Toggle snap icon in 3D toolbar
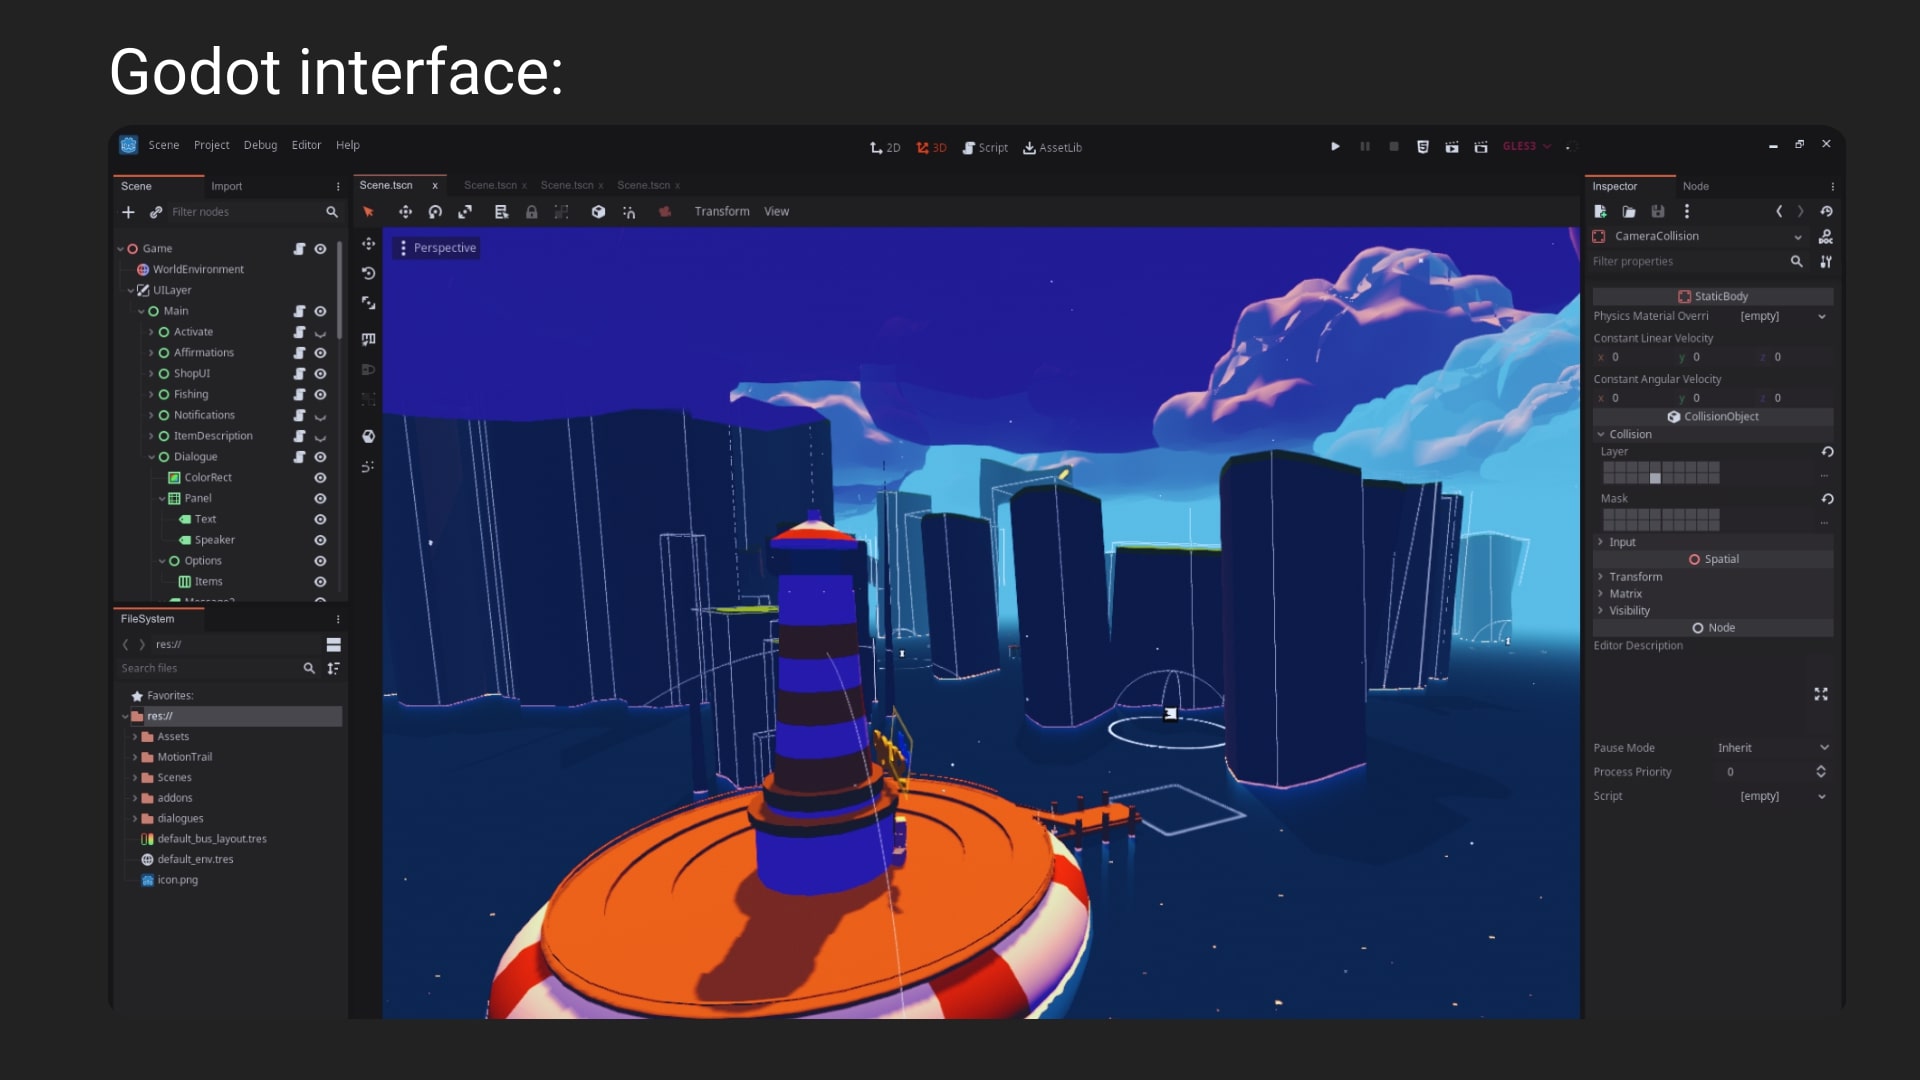The width and height of the screenshot is (1920, 1080). coord(629,212)
